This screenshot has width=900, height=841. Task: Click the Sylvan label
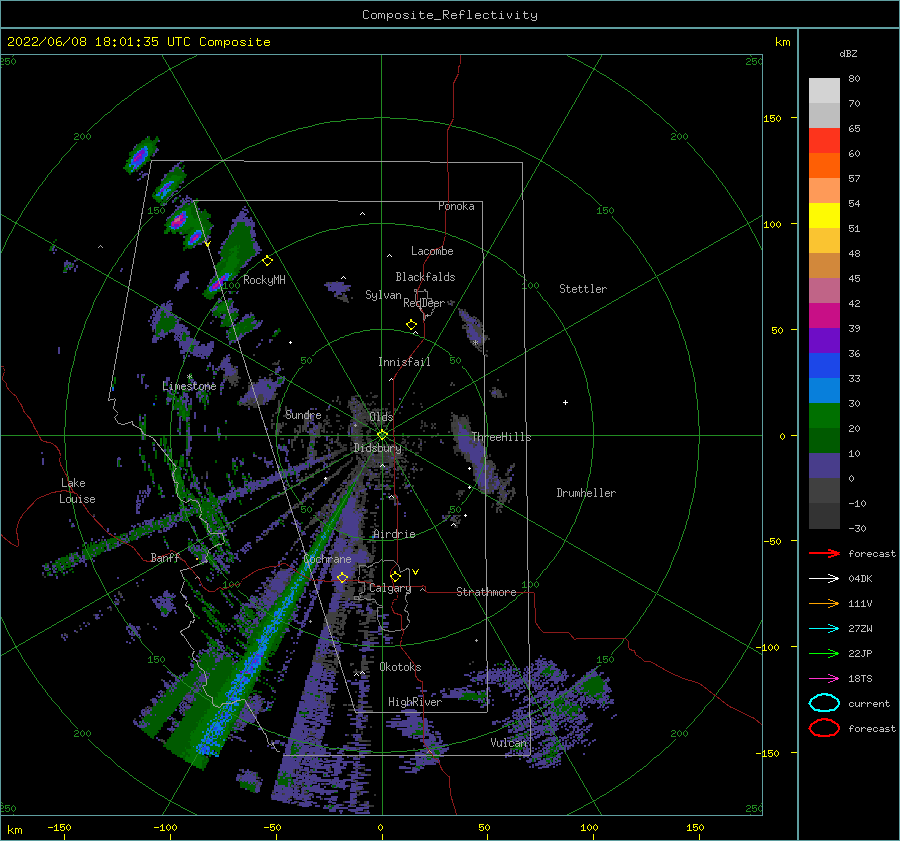click(x=383, y=295)
